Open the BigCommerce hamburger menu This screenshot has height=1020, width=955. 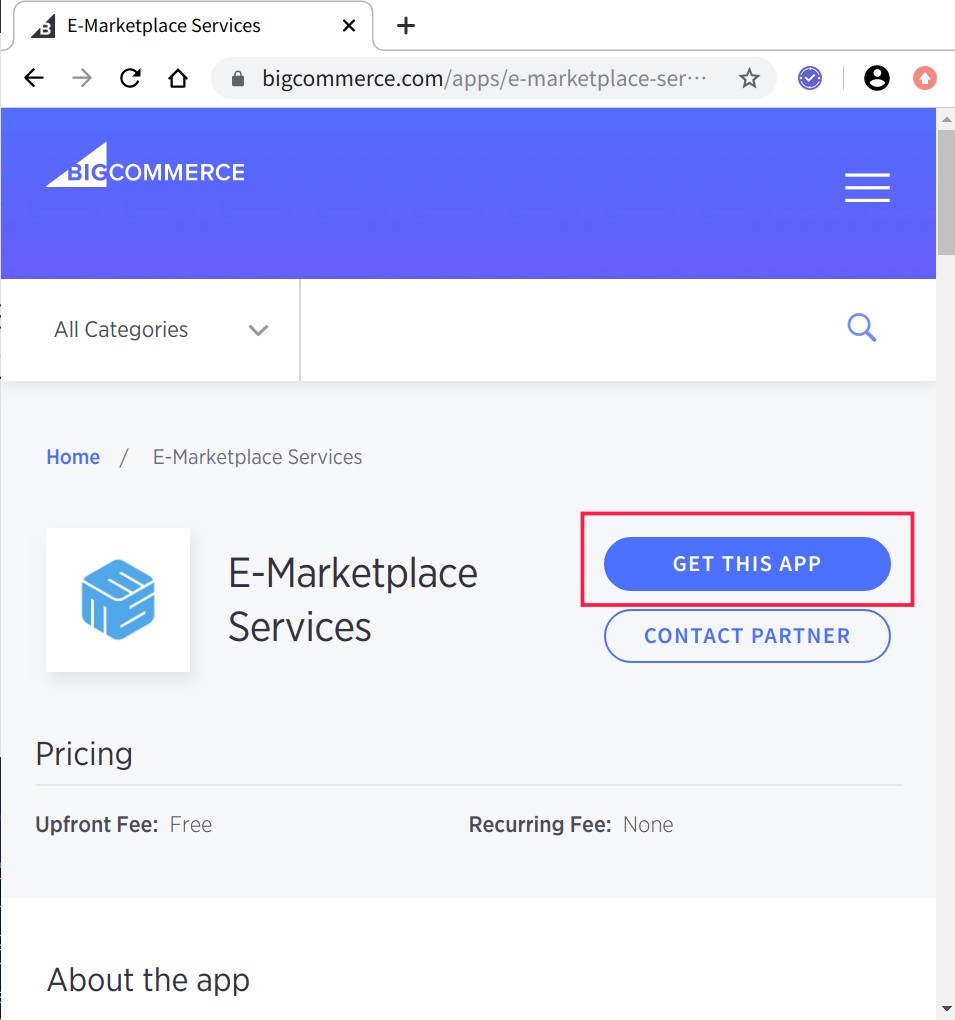pyautogui.click(x=867, y=187)
